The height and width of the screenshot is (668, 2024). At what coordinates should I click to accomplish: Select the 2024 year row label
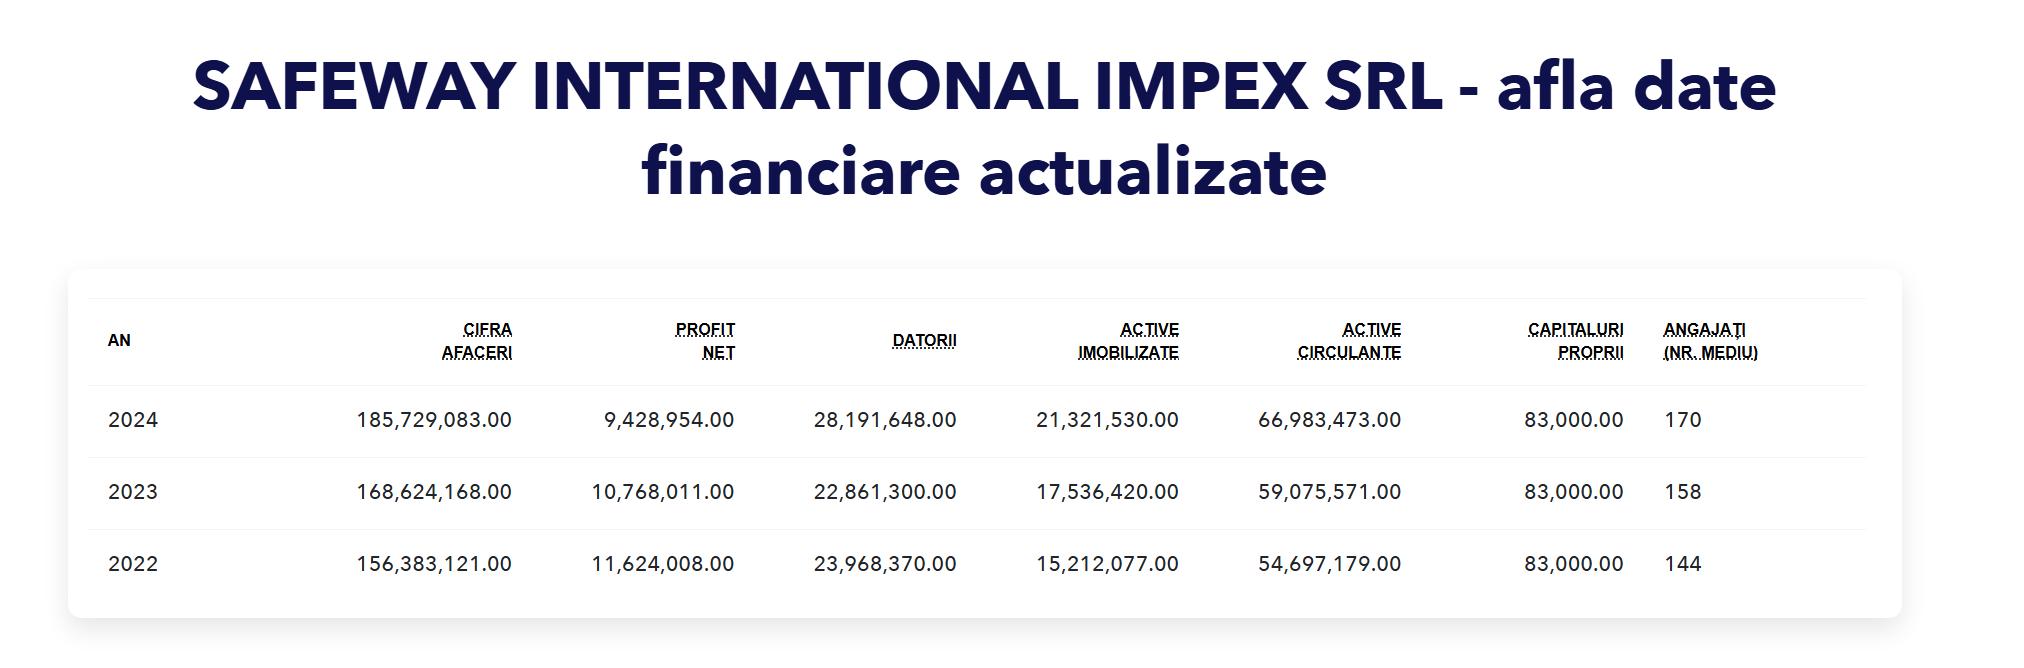click(133, 420)
